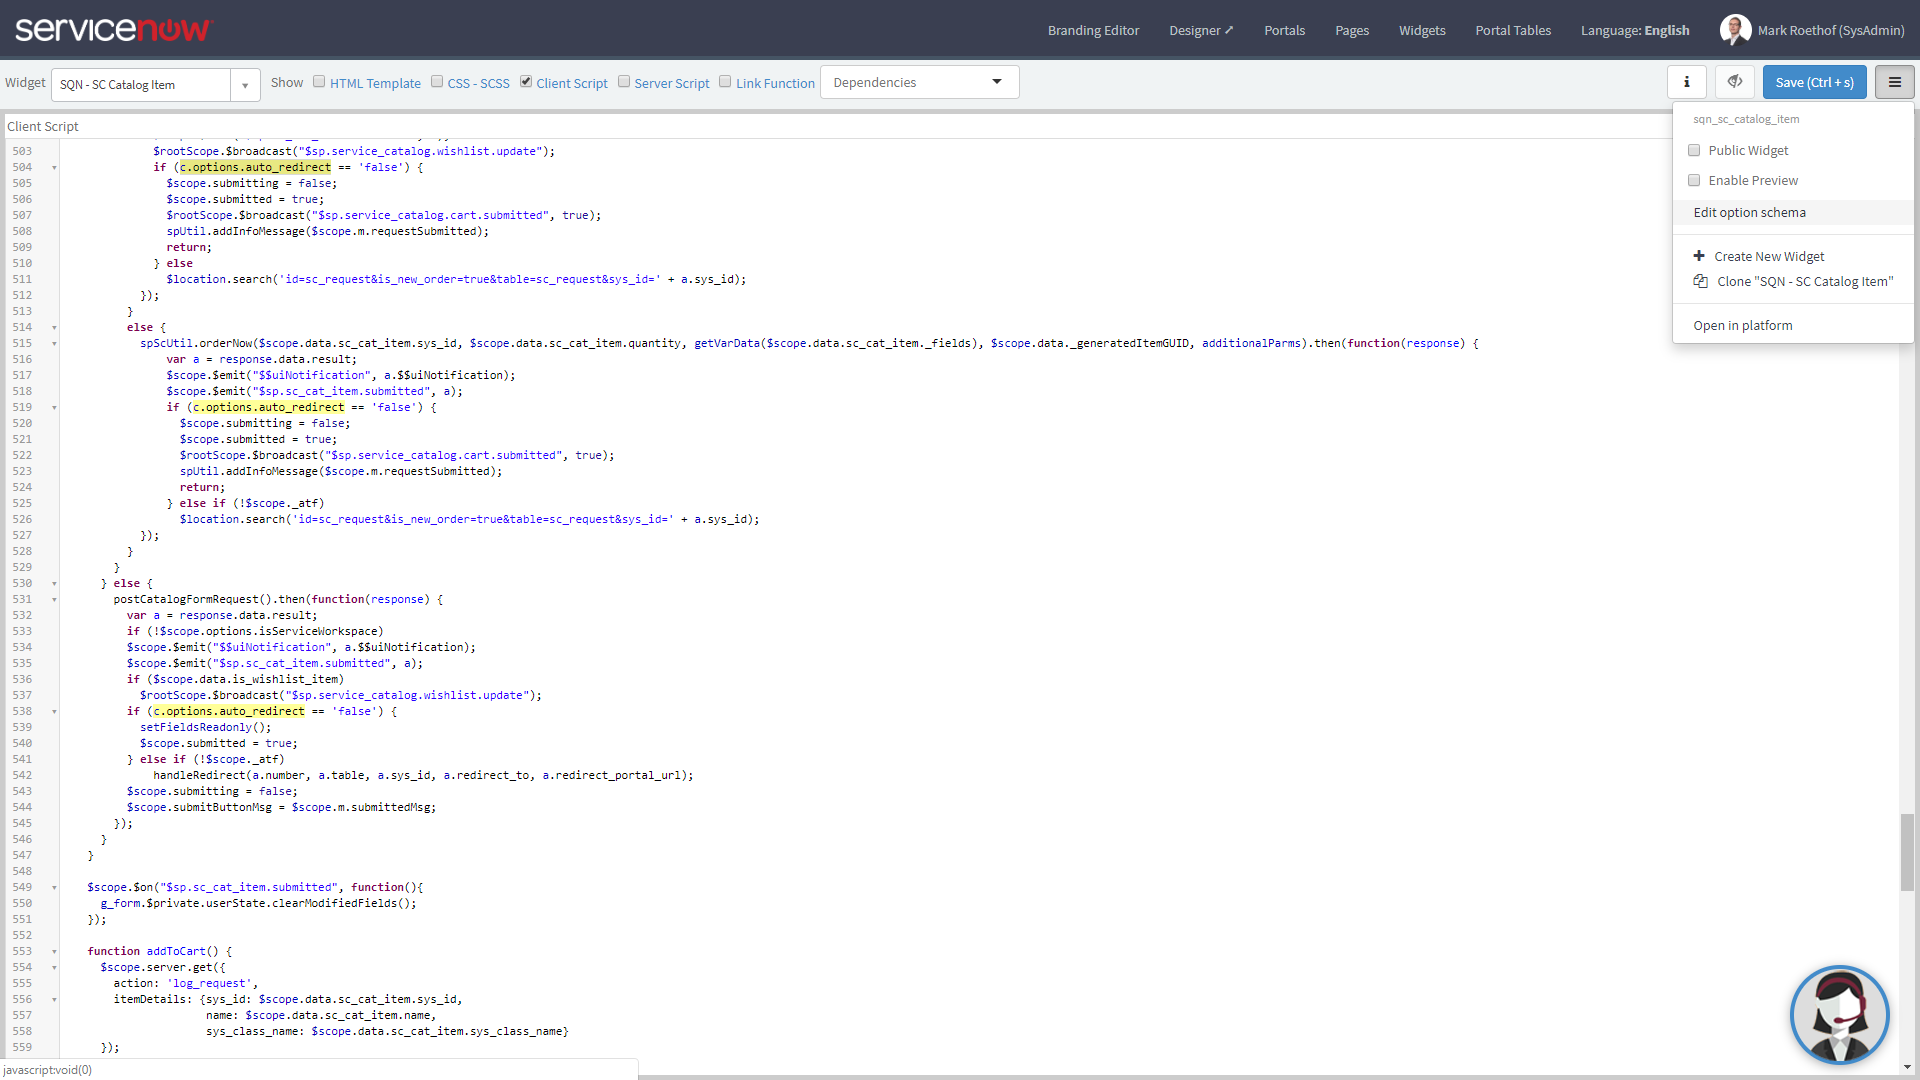The height and width of the screenshot is (1080, 1920).
Task: Click the ServiceNow logo
Action: (113, 29)
